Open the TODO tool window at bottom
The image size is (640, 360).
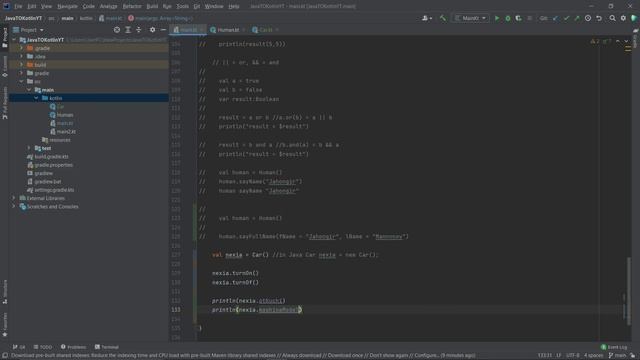[x=43, y=347]
